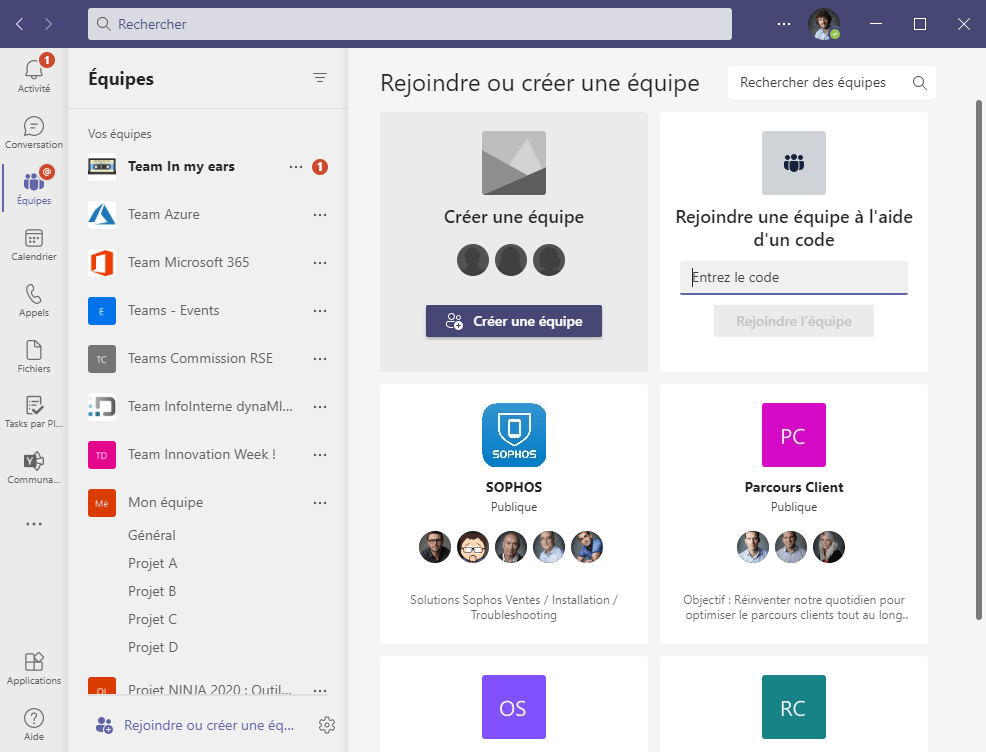Viewport: 986px width, 752px height.
Task: Open more options for Teams Commission RSE
Action: click(x=320, y=358)
